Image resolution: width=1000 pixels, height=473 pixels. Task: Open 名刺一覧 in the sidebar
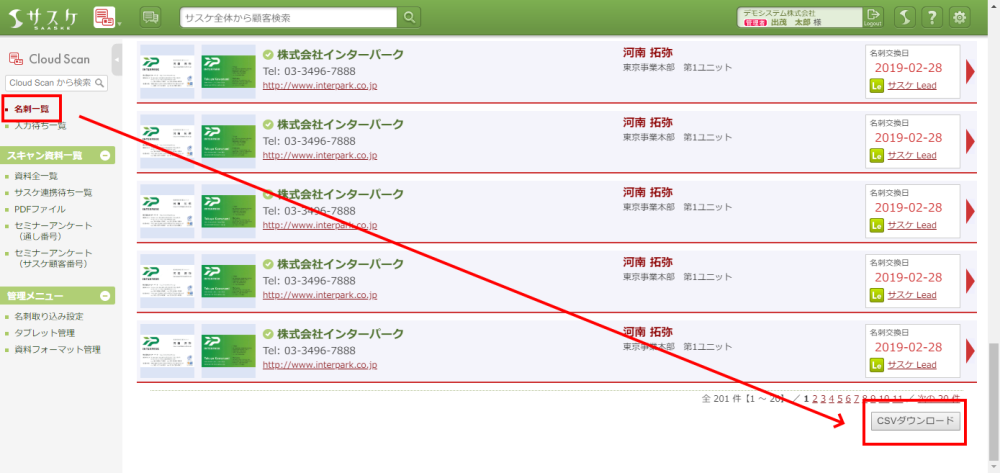31,109
